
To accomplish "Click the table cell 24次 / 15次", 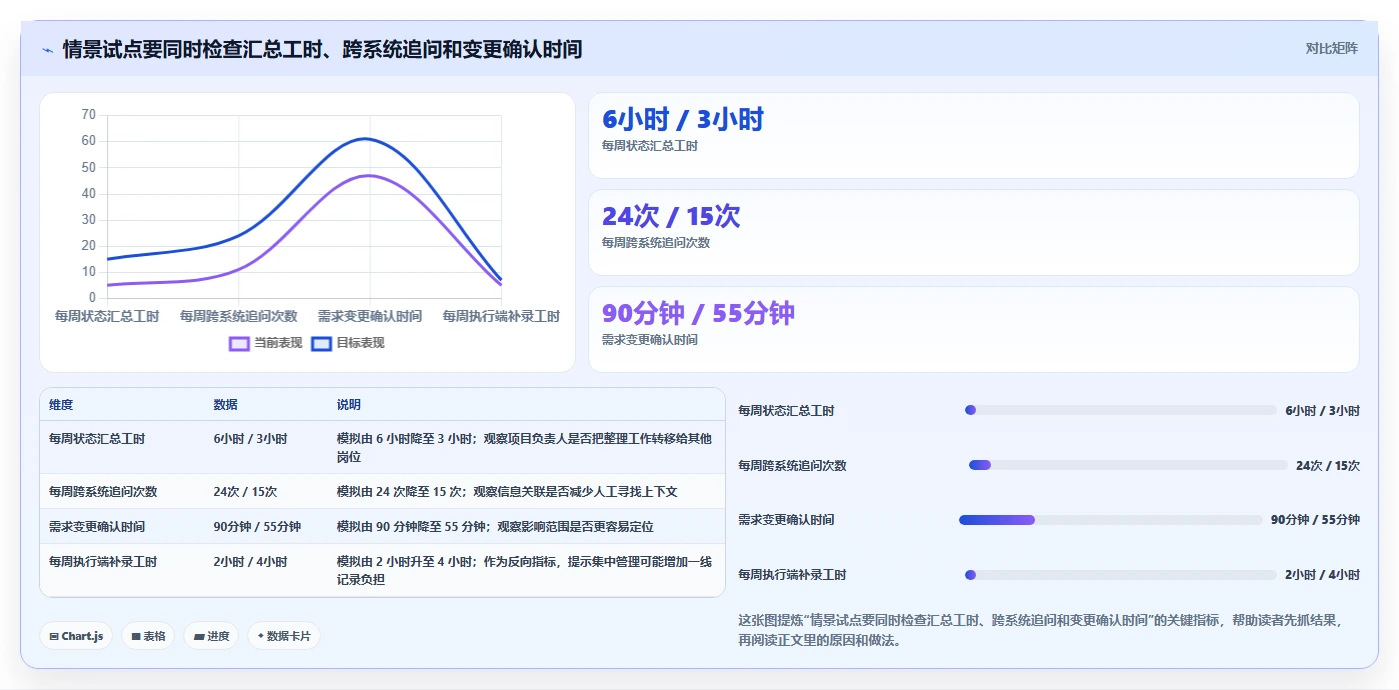I will (x=245, y=492).
